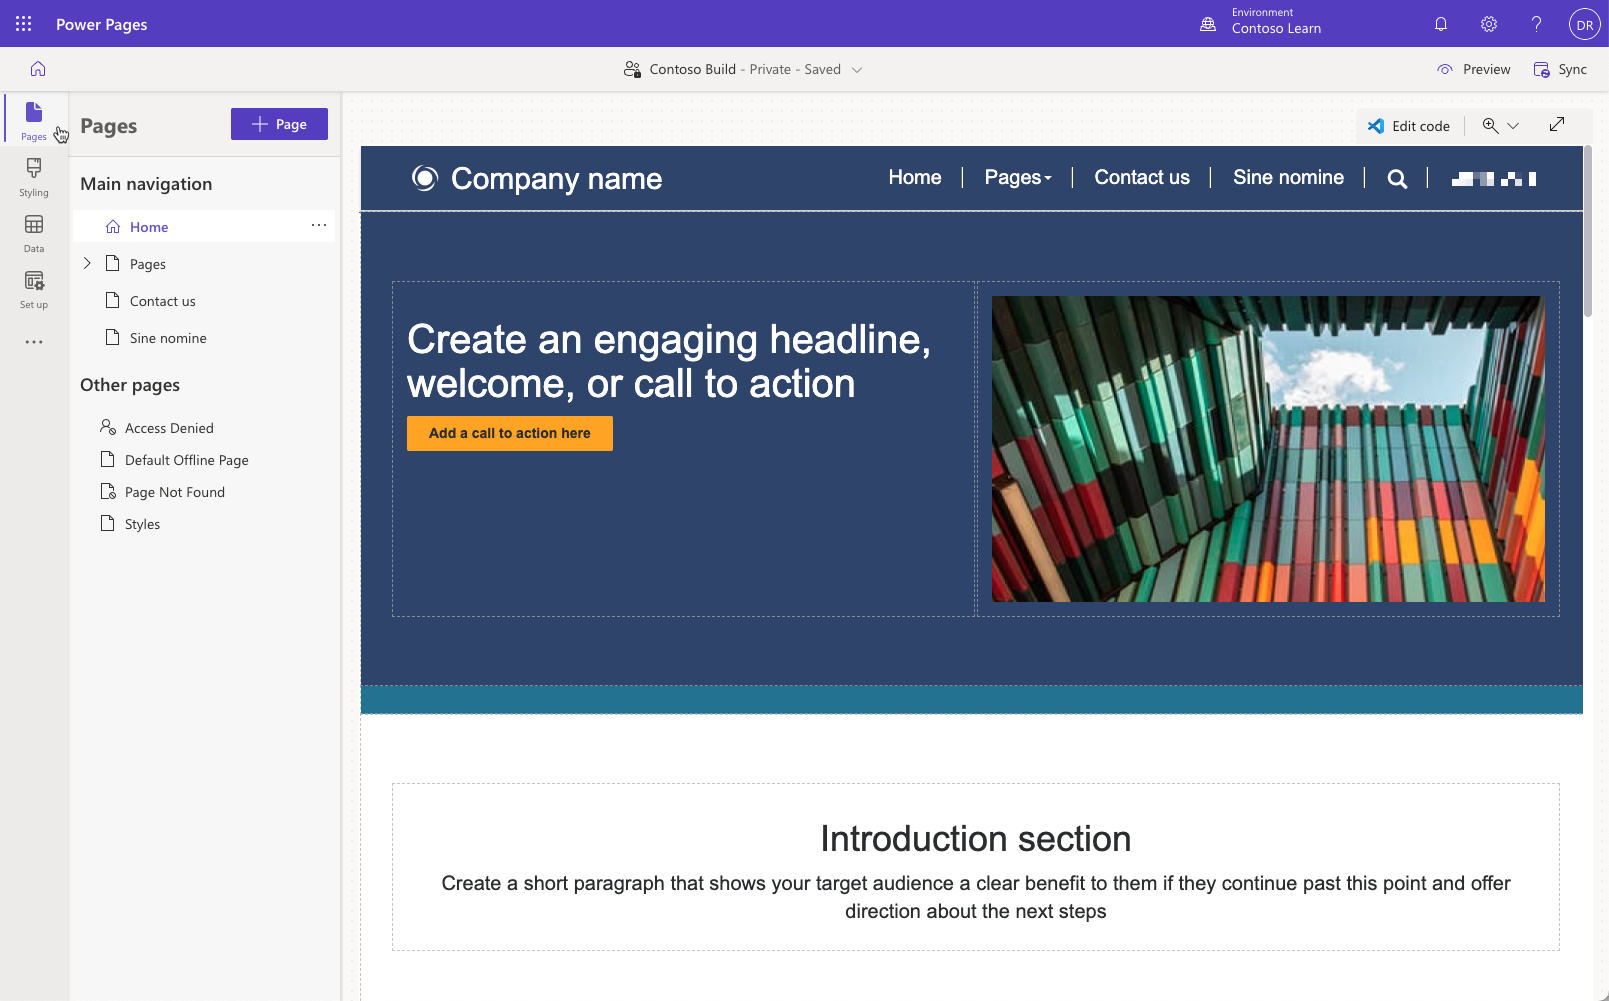This screenshot has width=1609, height=1001.
Task: Open the Pages dropdown in the header navigation
Action: pyautogui.click(x=1017, y=177)
